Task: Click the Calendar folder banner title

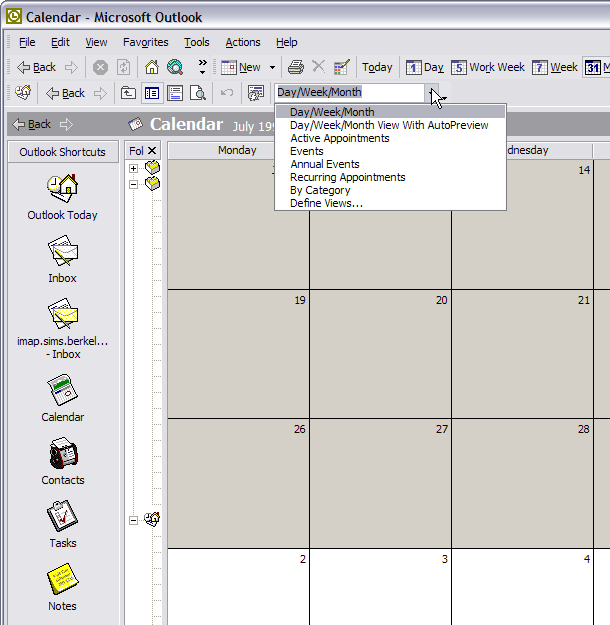Action: click(x=186, y=124)
